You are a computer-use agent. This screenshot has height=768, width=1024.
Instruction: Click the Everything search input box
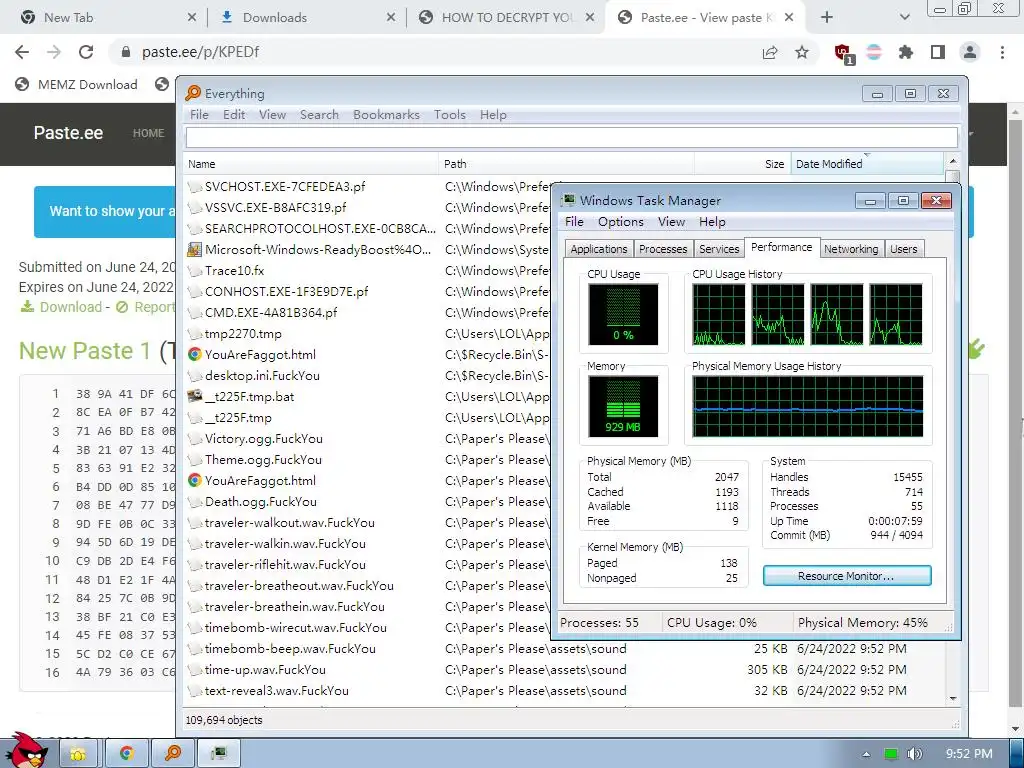coord(571,137)
